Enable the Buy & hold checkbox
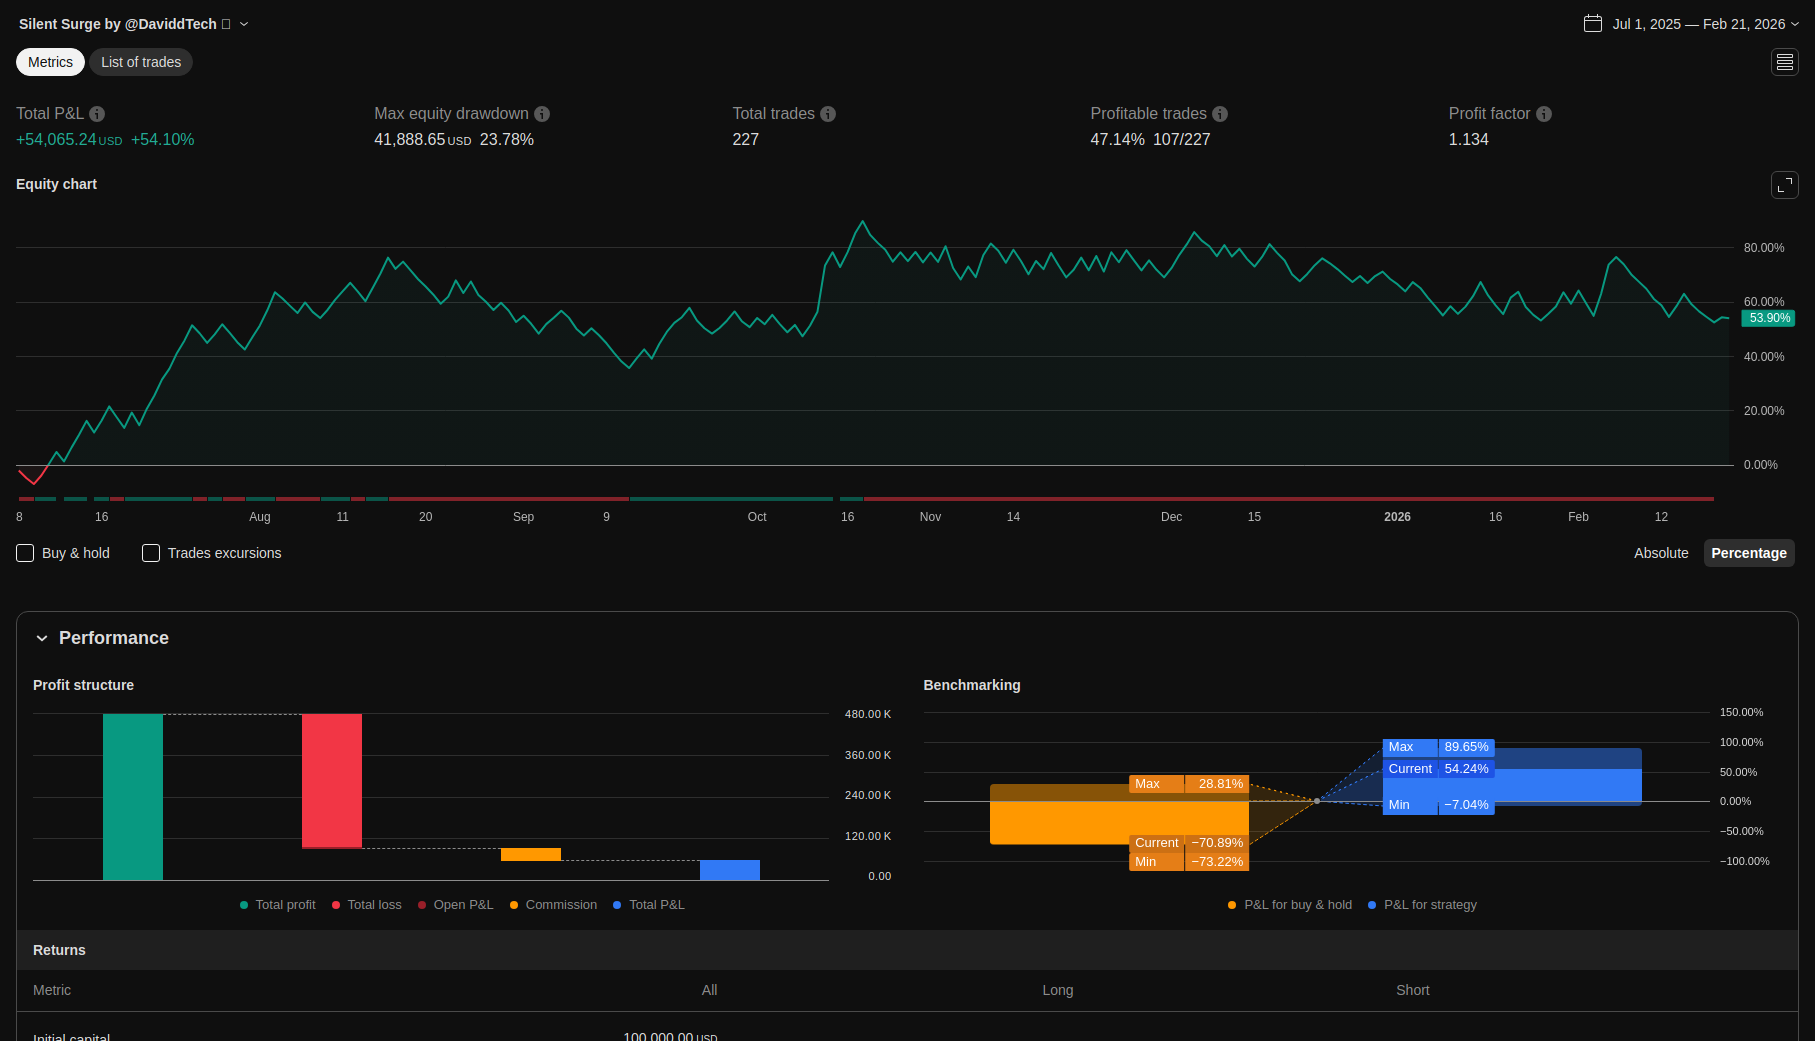1815x1041 pixels. pos(26,553)
